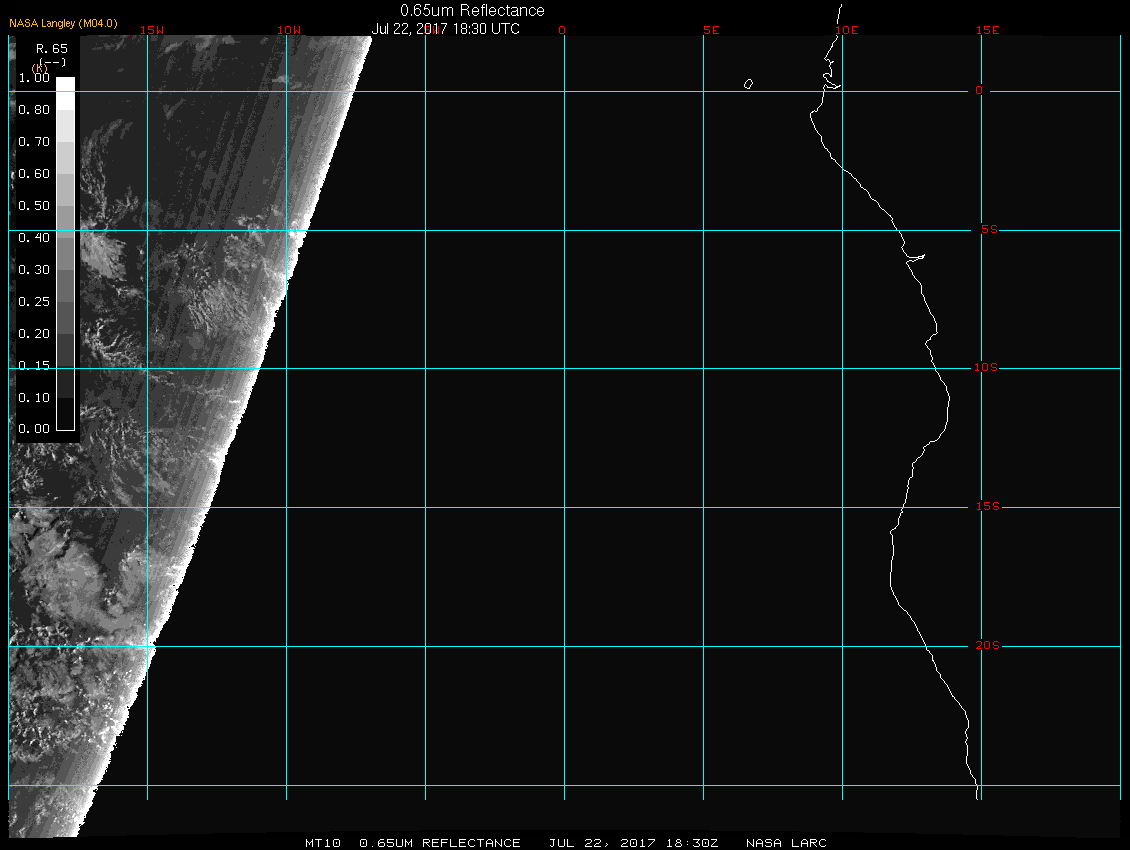Click the 15W longitude label

(151, 30)
